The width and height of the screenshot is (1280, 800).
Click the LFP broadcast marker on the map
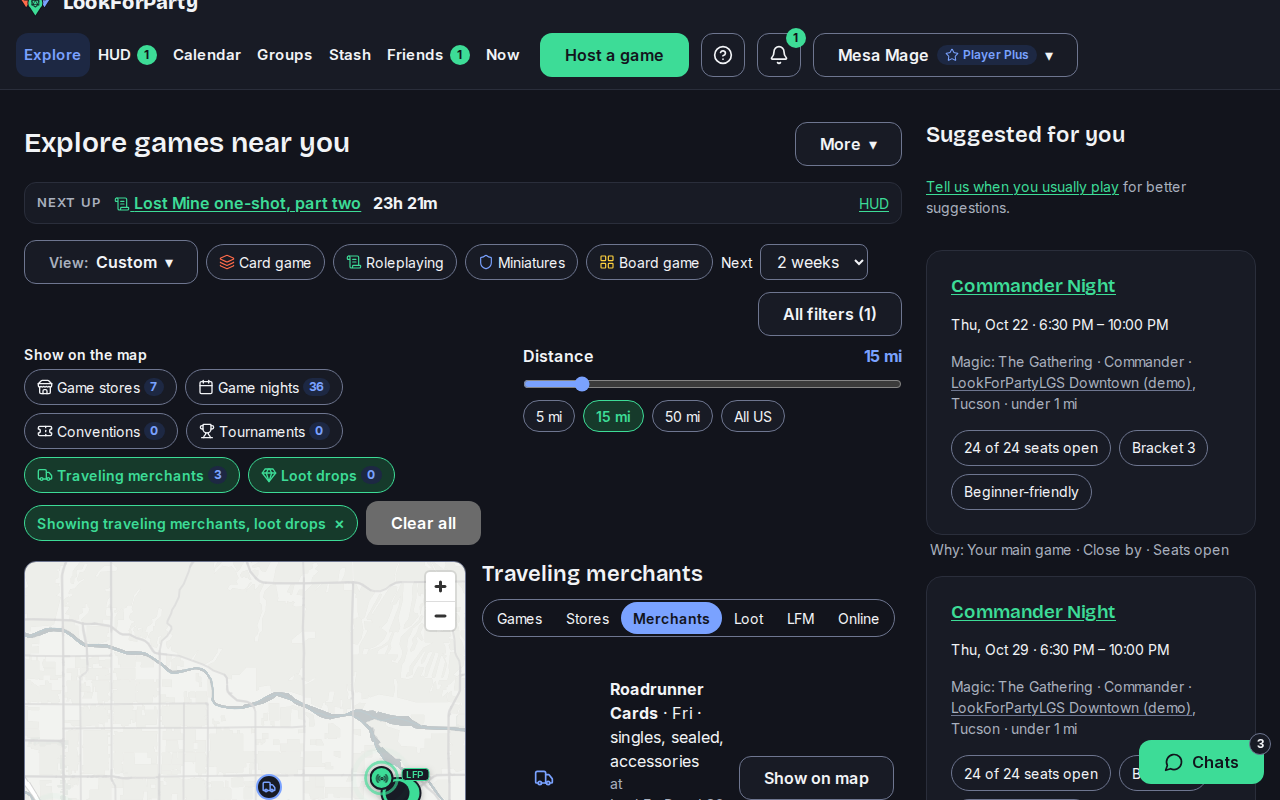click(381, 777)
